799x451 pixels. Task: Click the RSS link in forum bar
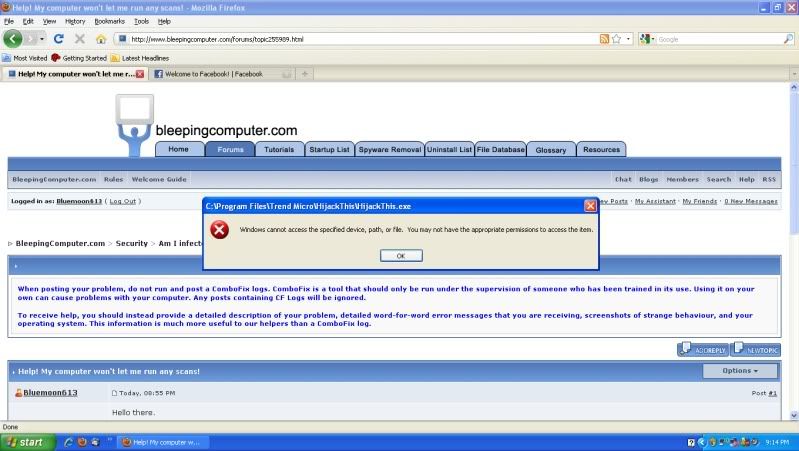pyautogui.click(x=769, y=179)
